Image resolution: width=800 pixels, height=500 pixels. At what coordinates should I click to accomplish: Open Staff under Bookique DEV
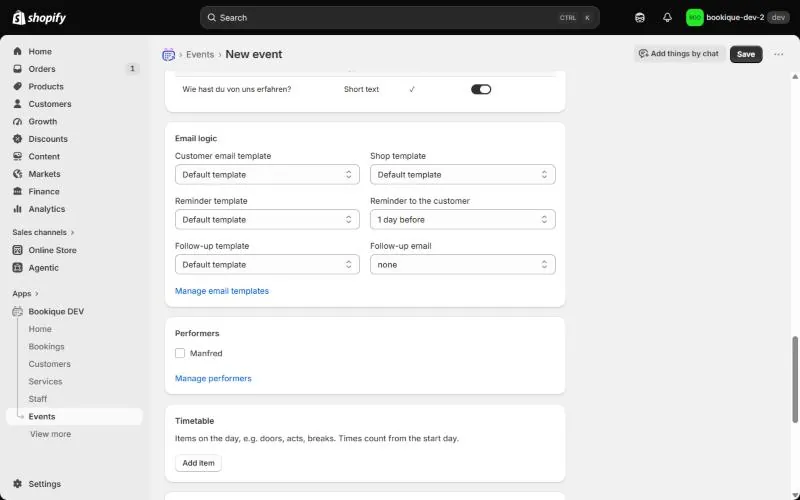coord(38,399)
